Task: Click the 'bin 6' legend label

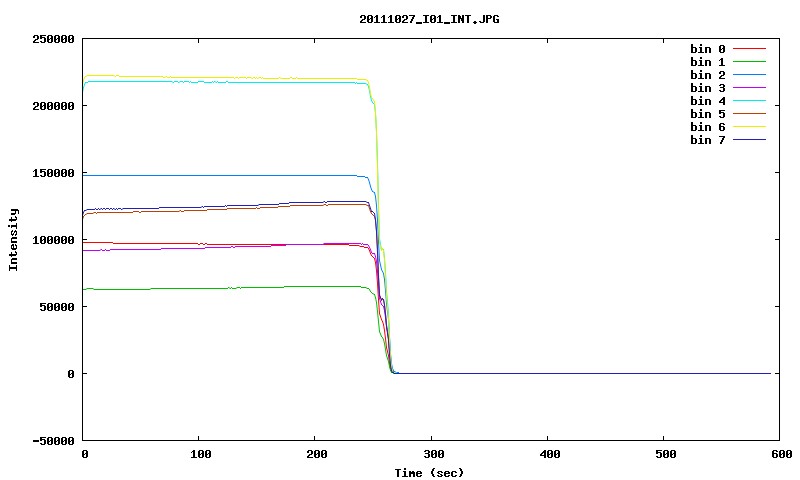Action: [708, 127]
